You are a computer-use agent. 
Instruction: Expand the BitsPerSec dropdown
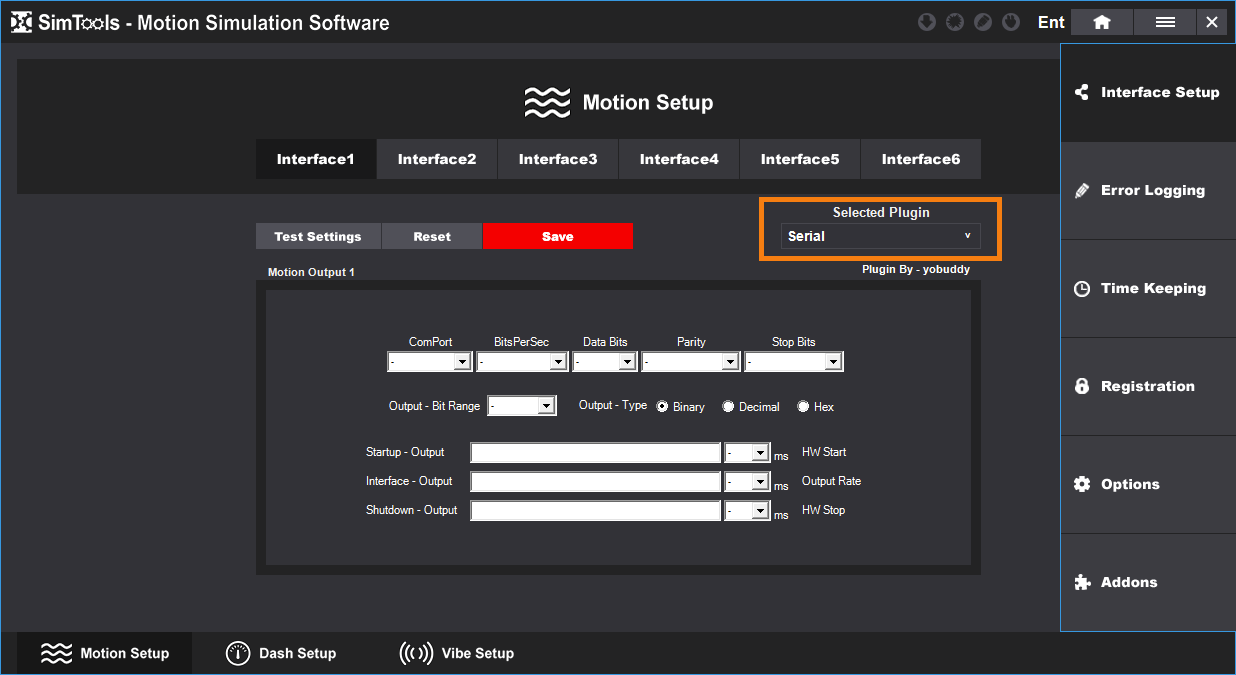[x=558, y=362]
